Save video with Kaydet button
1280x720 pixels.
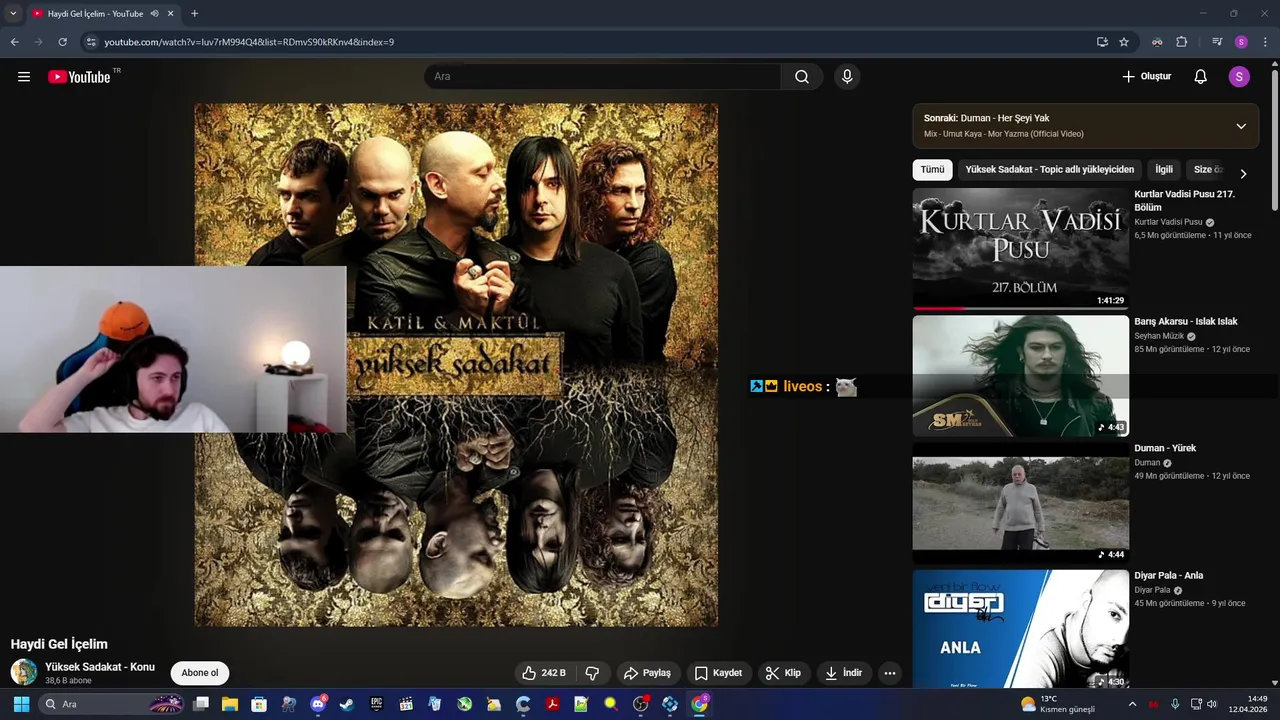pos(719,673)
